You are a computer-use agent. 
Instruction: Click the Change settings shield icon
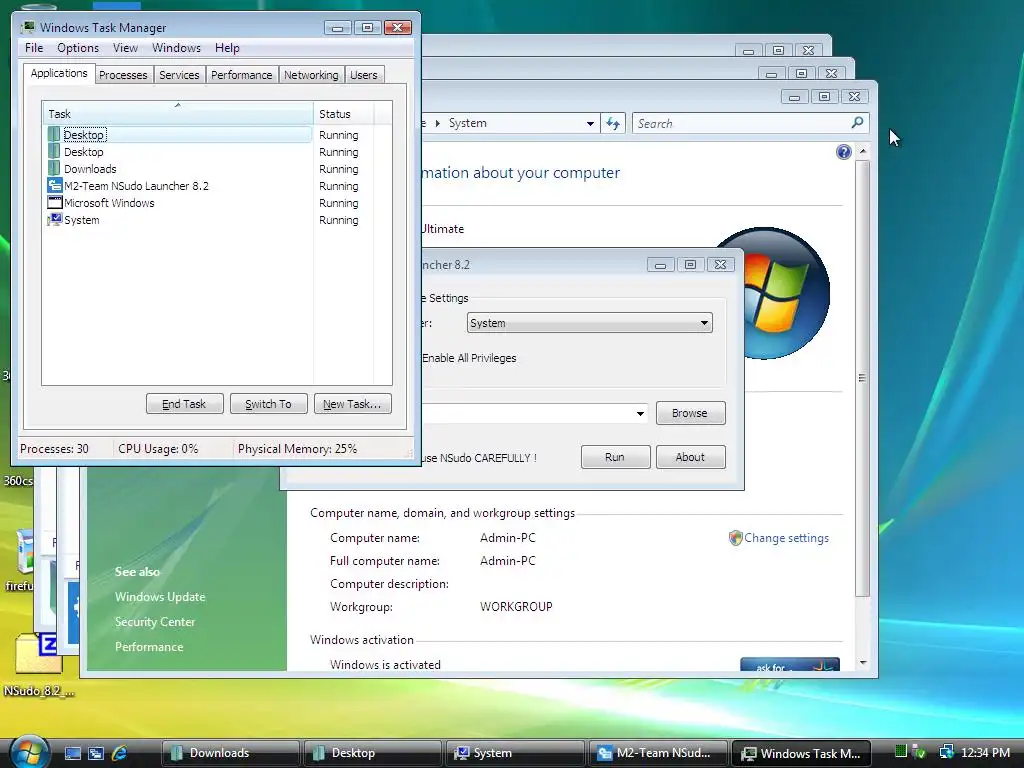pos(735,538)
